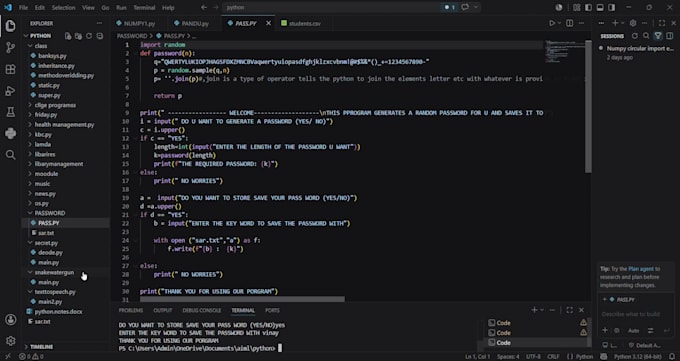Go back with the navigation arrow
Viewport: 680px width, 361px height.
[x=204, y=7]
